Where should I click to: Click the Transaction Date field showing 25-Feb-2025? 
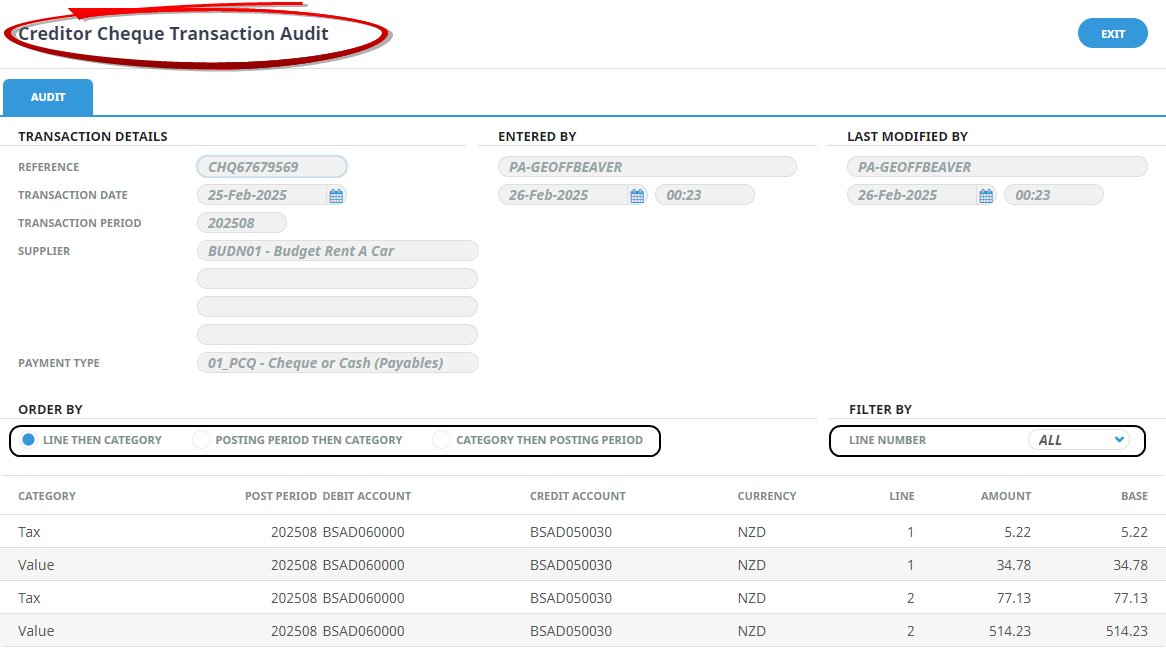coord(260,195)
